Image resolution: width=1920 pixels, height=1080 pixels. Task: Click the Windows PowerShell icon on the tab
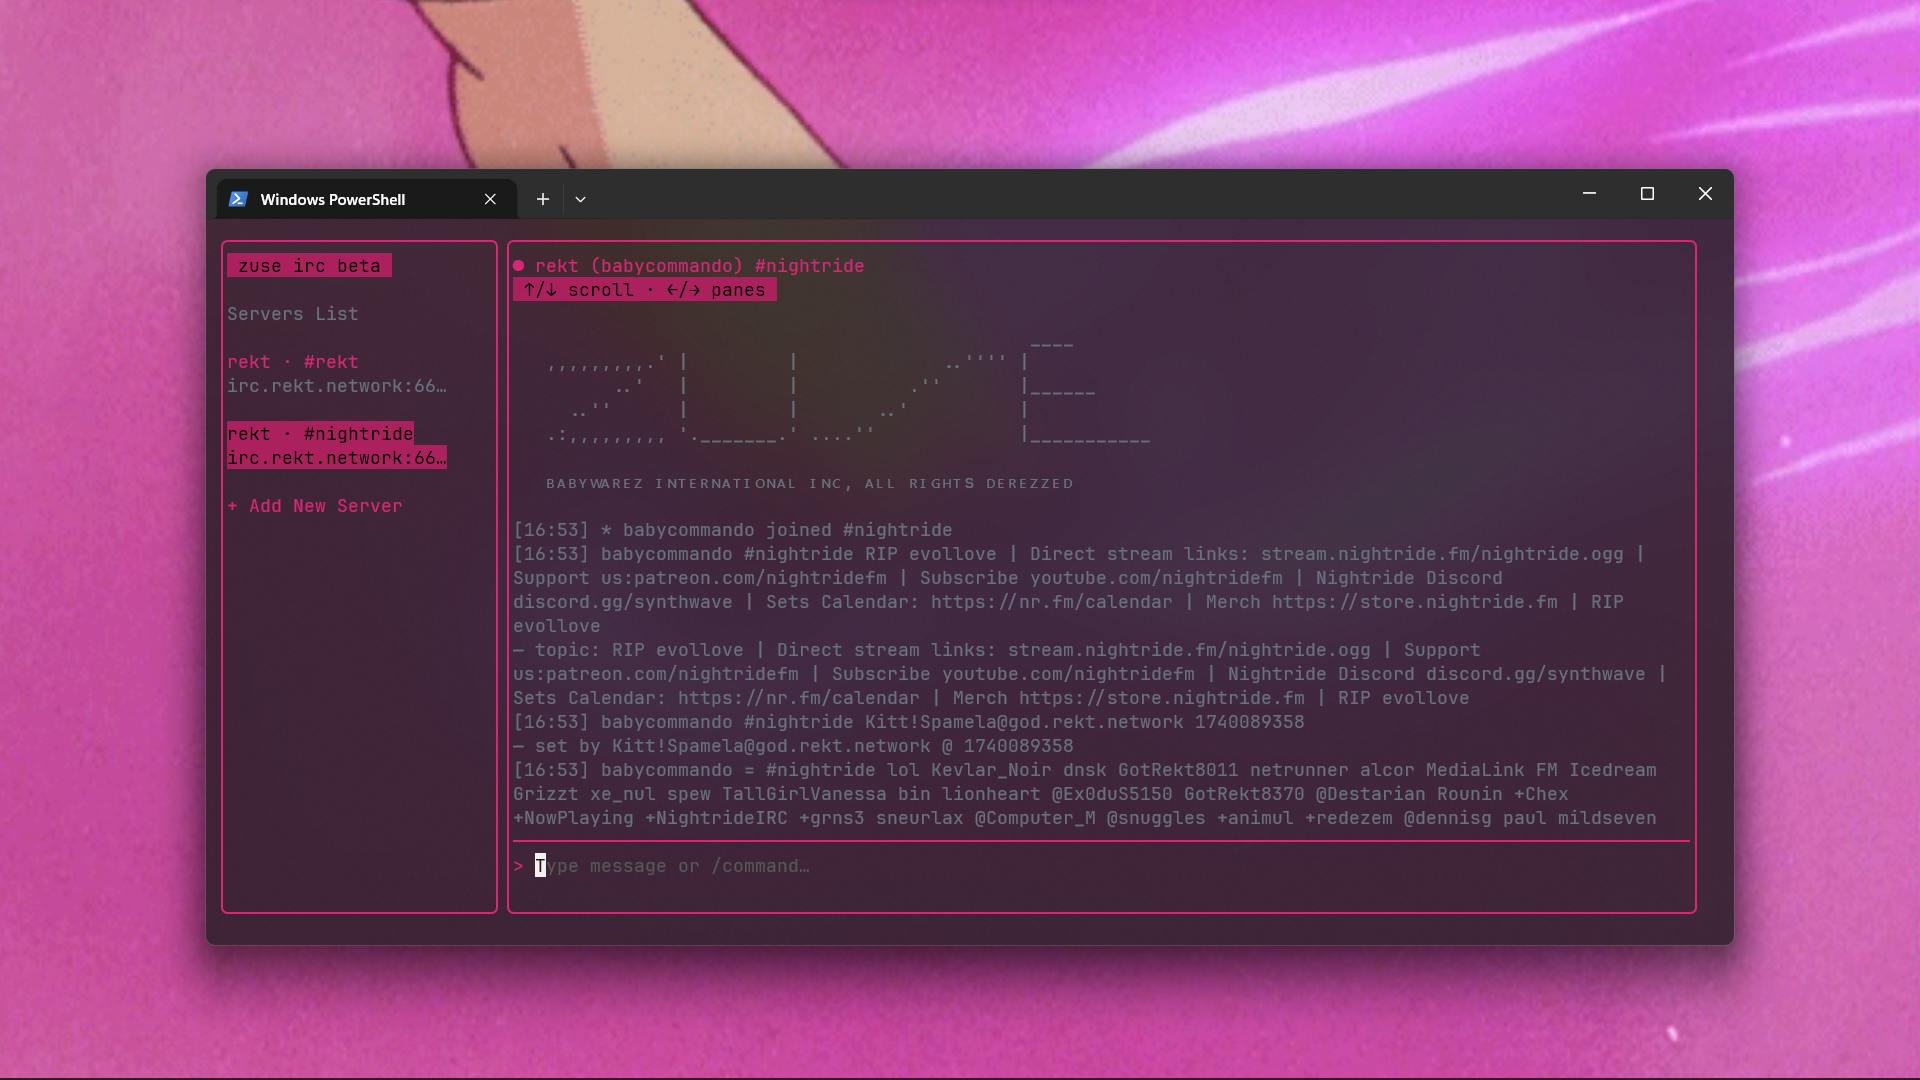[x=239, y=199]
